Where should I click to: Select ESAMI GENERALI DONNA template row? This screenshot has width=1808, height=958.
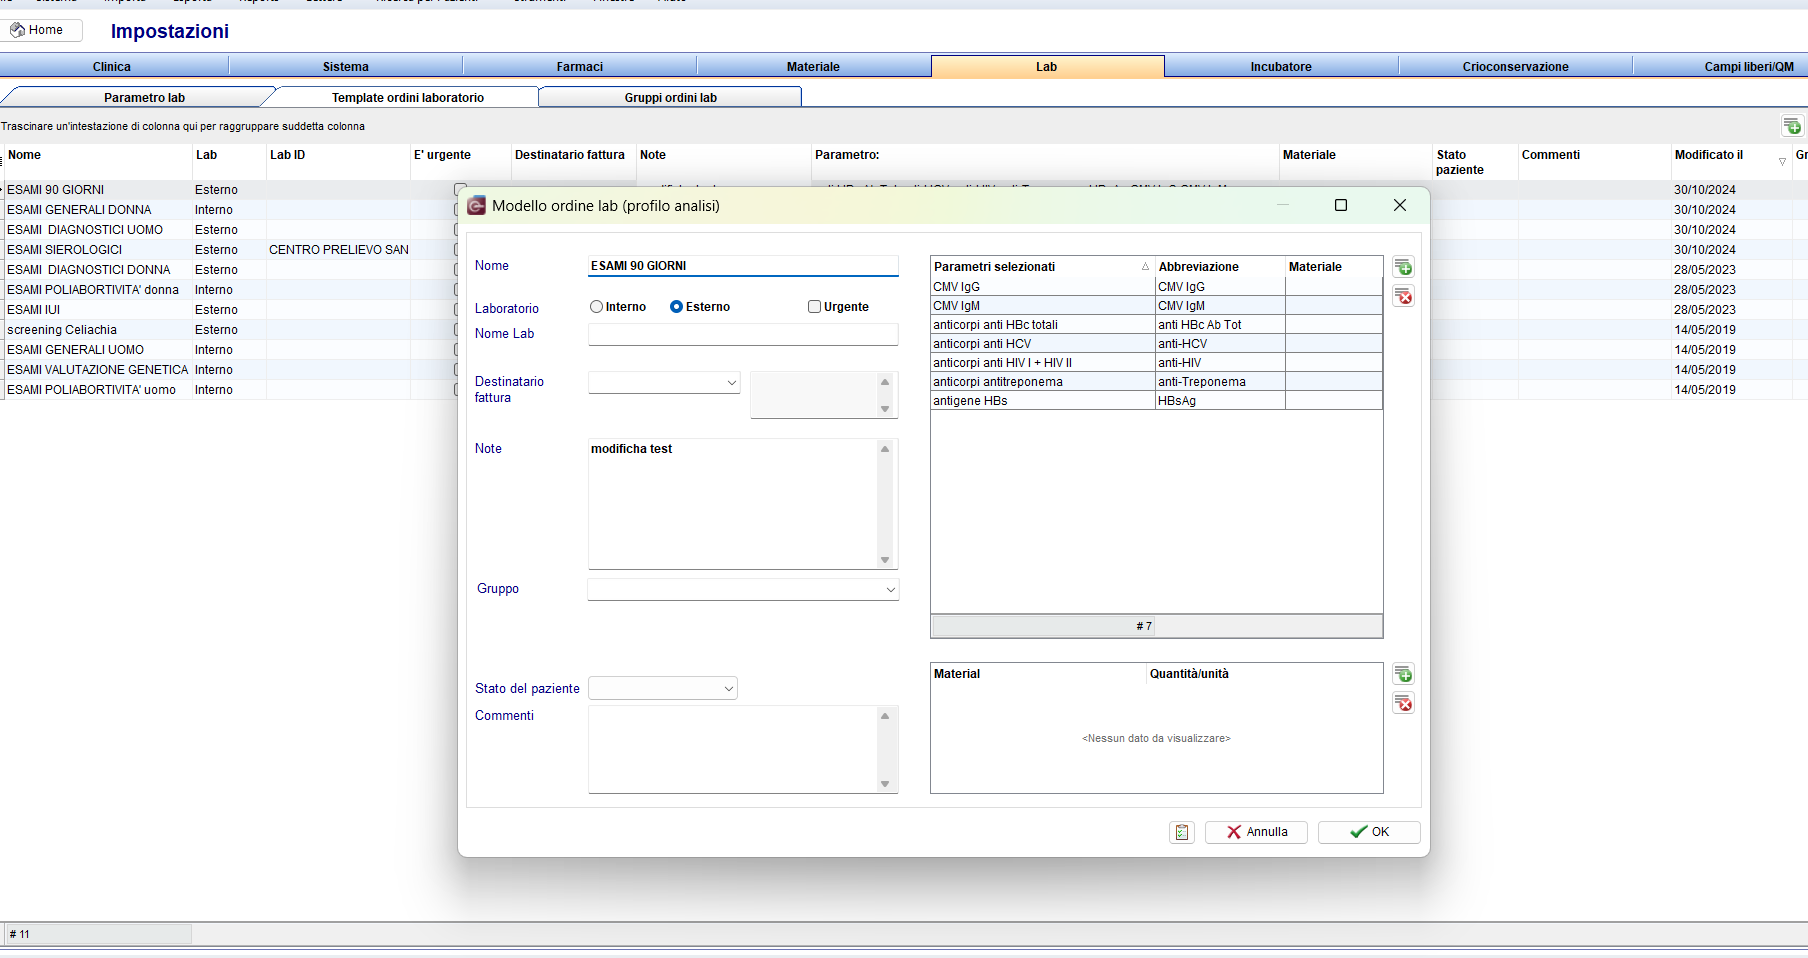pyautogui.click(x=79, y=210)
